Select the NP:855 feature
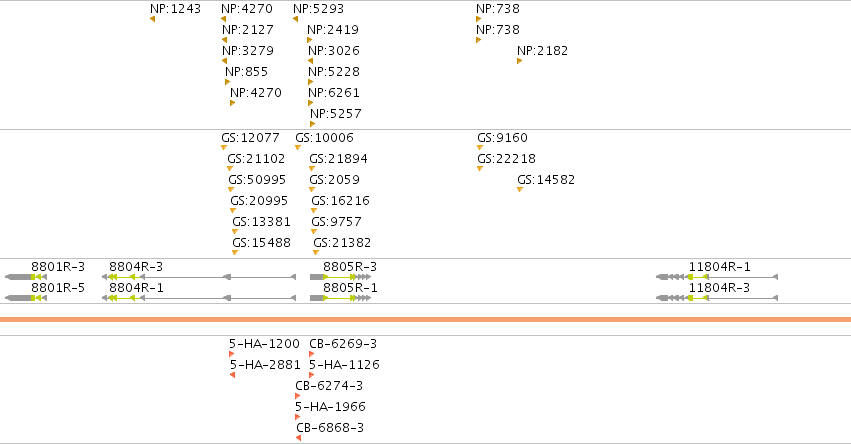Viewport: 851px width, 444px height. point(227,82)
